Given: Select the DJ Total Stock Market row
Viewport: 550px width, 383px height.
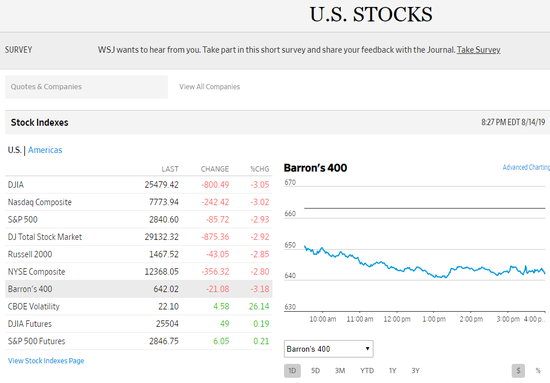Looking at the screenshot, I should tap(139, 237).
